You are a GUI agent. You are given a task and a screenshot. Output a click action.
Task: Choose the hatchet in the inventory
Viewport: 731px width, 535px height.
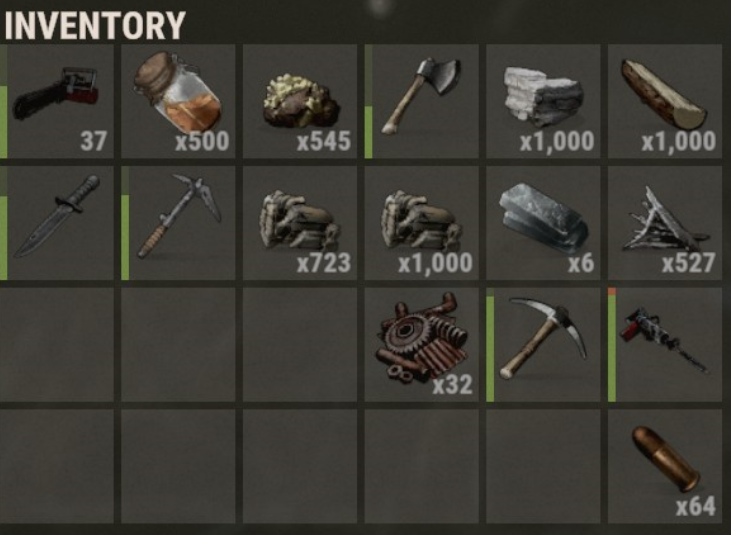click(421, 101)
